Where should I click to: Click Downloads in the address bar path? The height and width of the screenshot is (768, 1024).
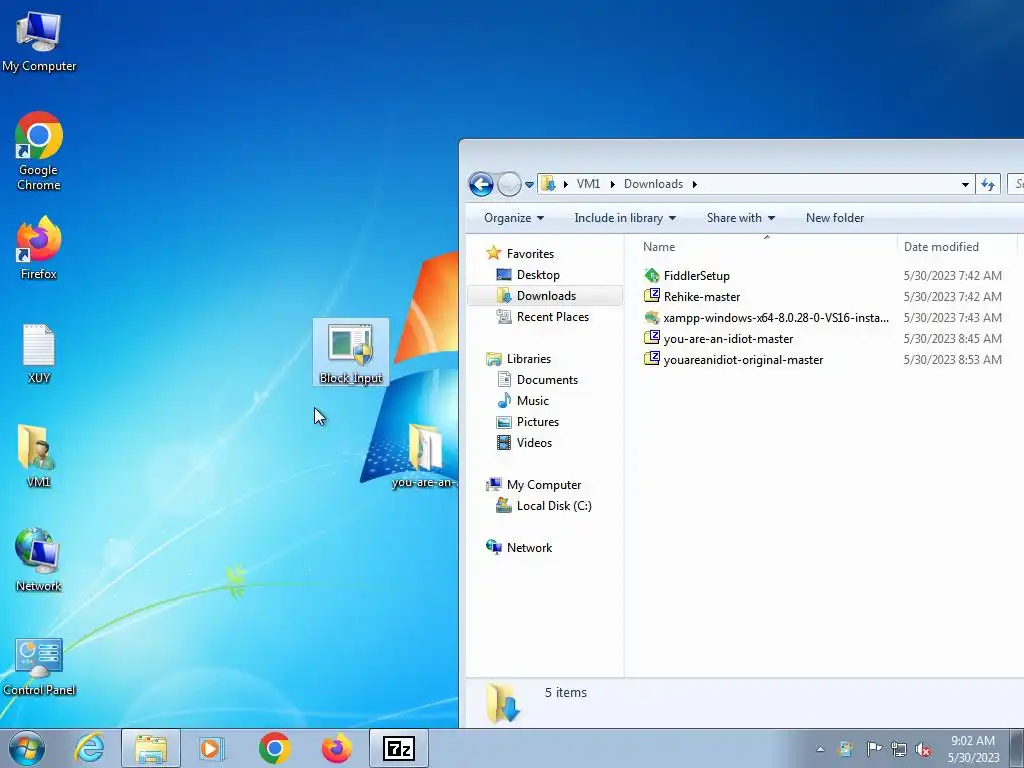click(x=653, y=184)
